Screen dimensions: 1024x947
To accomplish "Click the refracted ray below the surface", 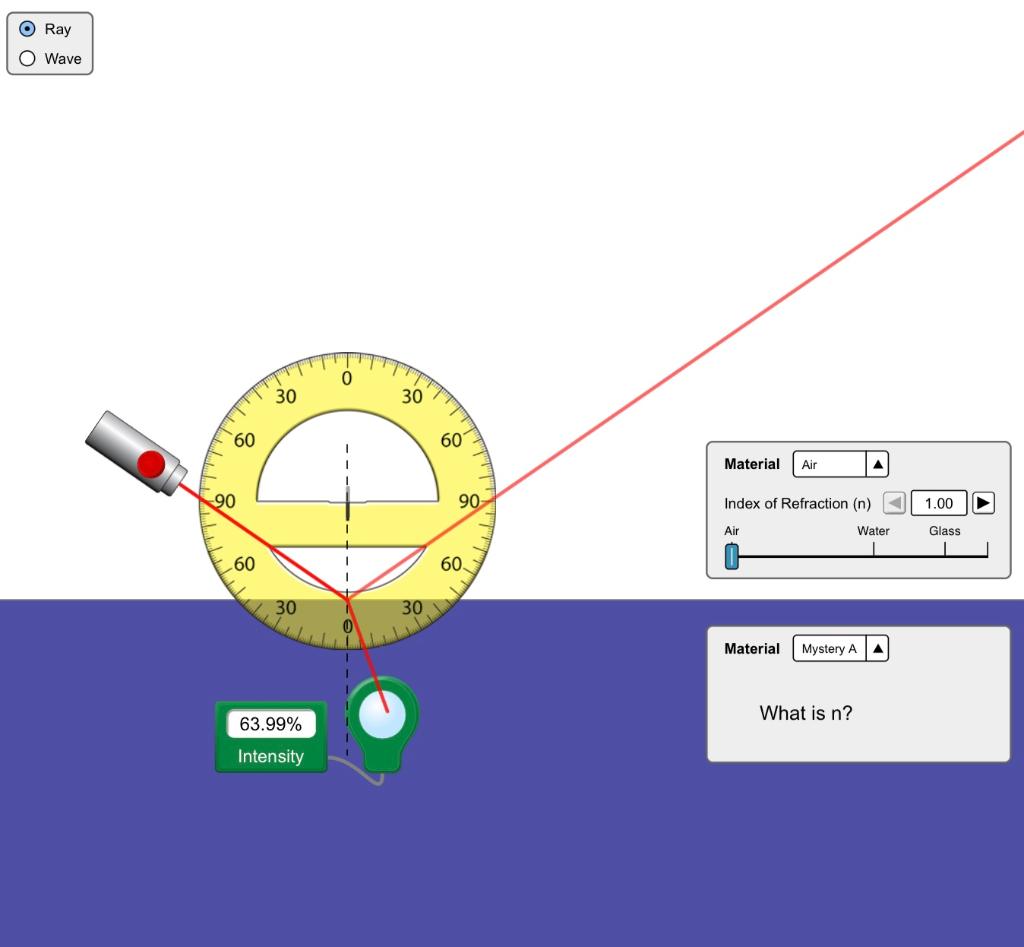I will [x=370, y=660].
